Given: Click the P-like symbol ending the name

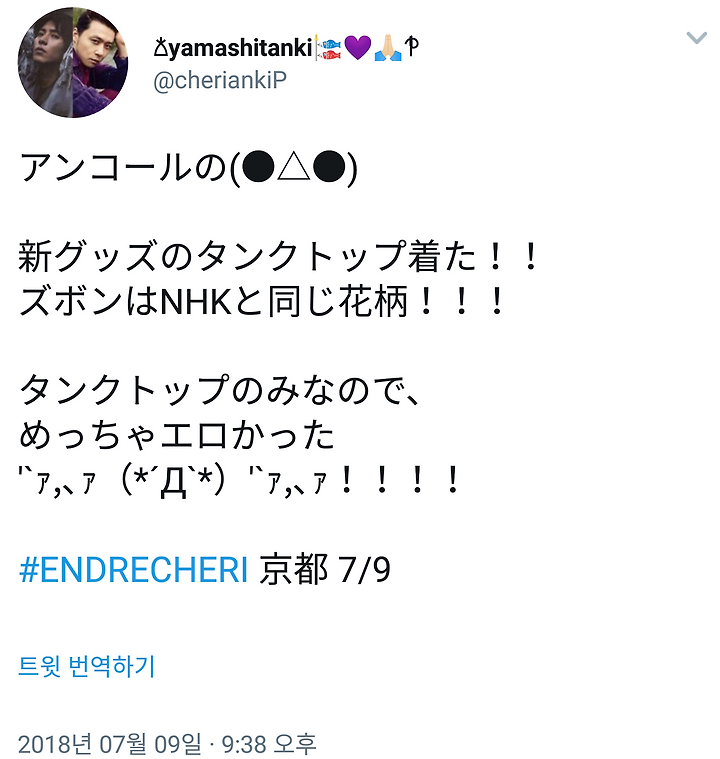Looking at the screenshot, I should (412, 46).
